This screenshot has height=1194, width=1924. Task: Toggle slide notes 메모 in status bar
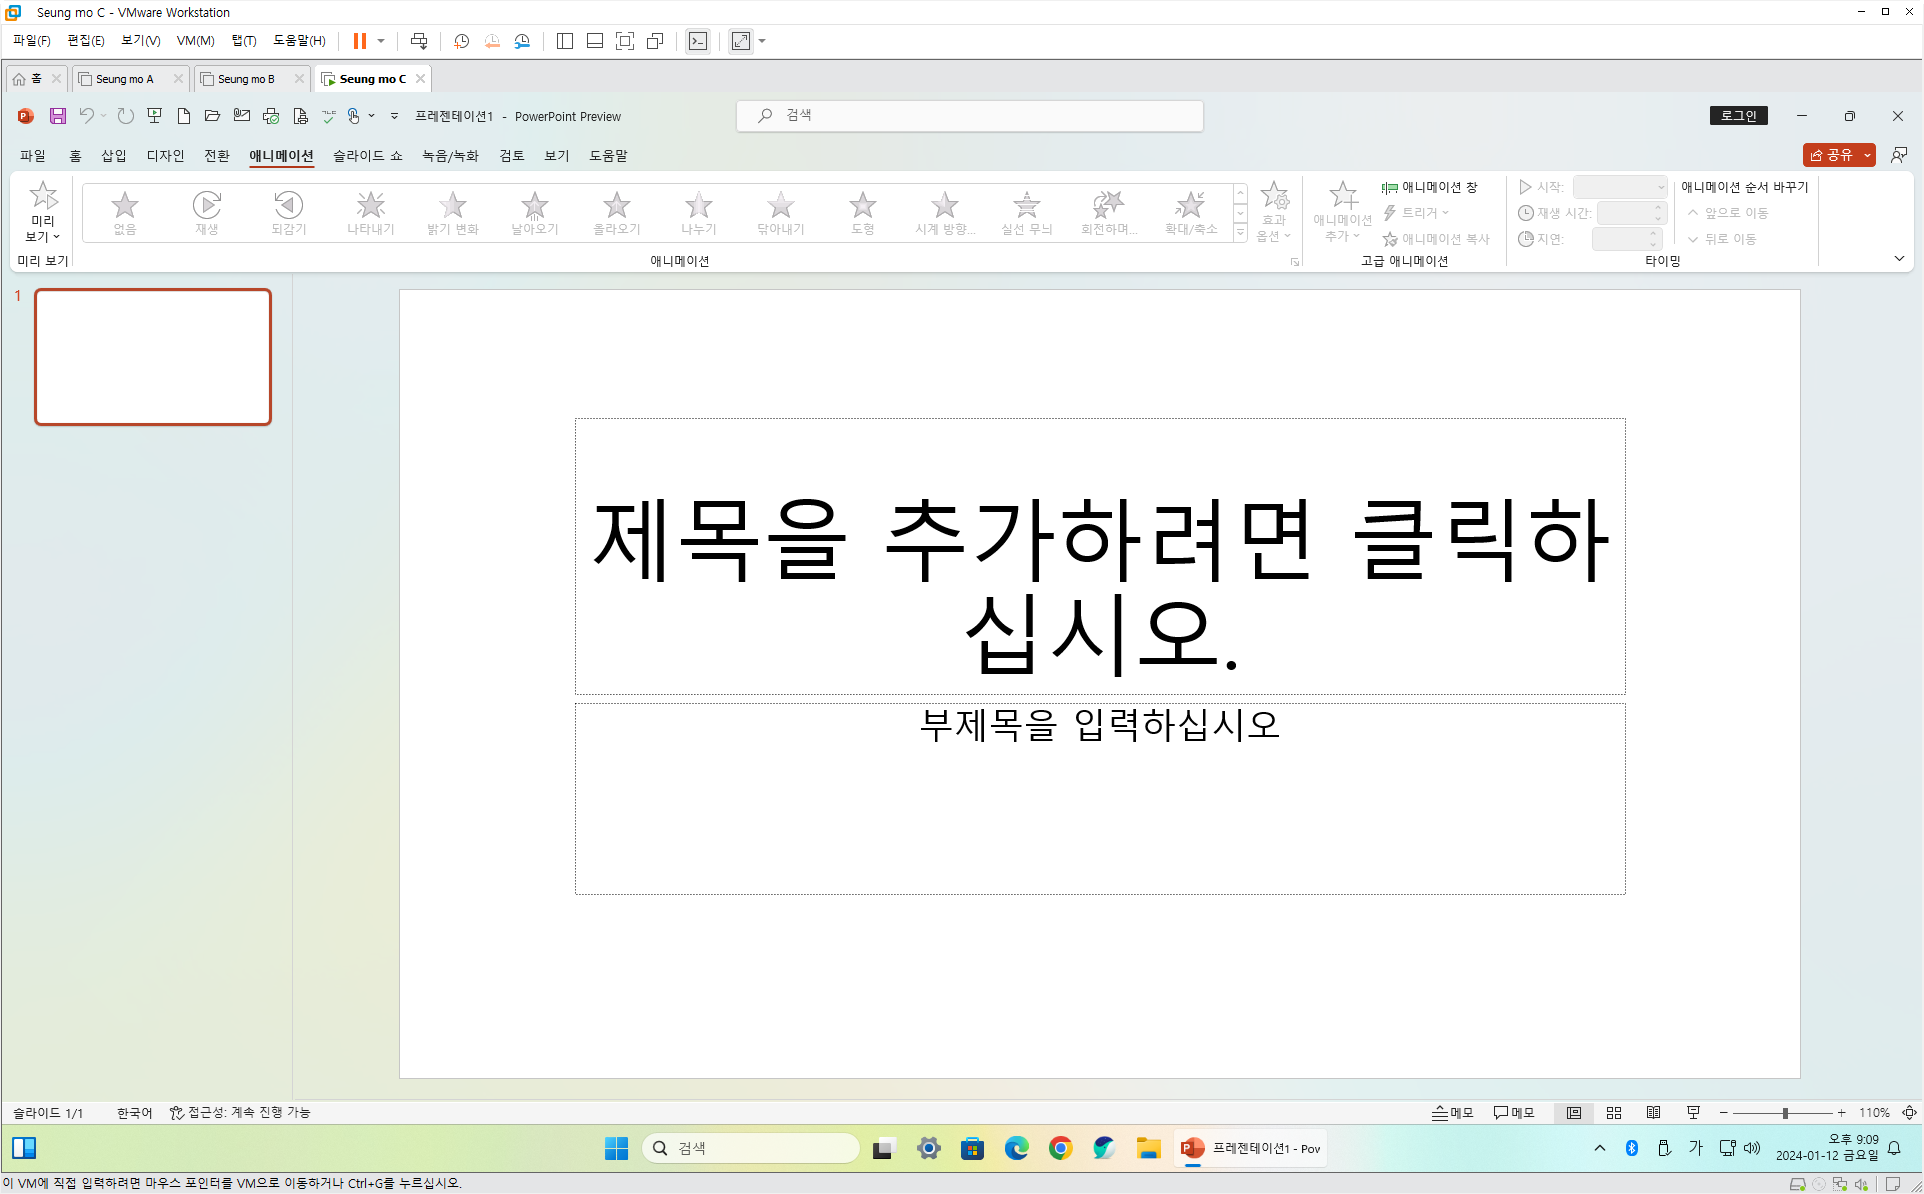point(1452,1112)
